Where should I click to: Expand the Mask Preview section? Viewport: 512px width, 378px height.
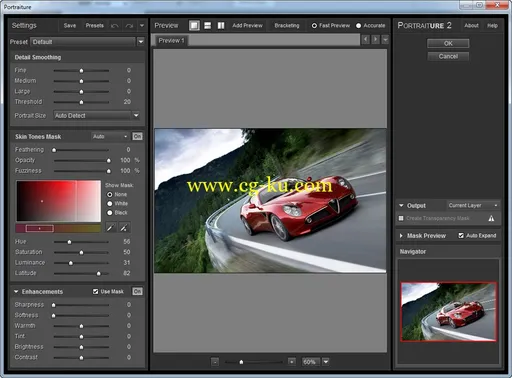click(401, 236)
